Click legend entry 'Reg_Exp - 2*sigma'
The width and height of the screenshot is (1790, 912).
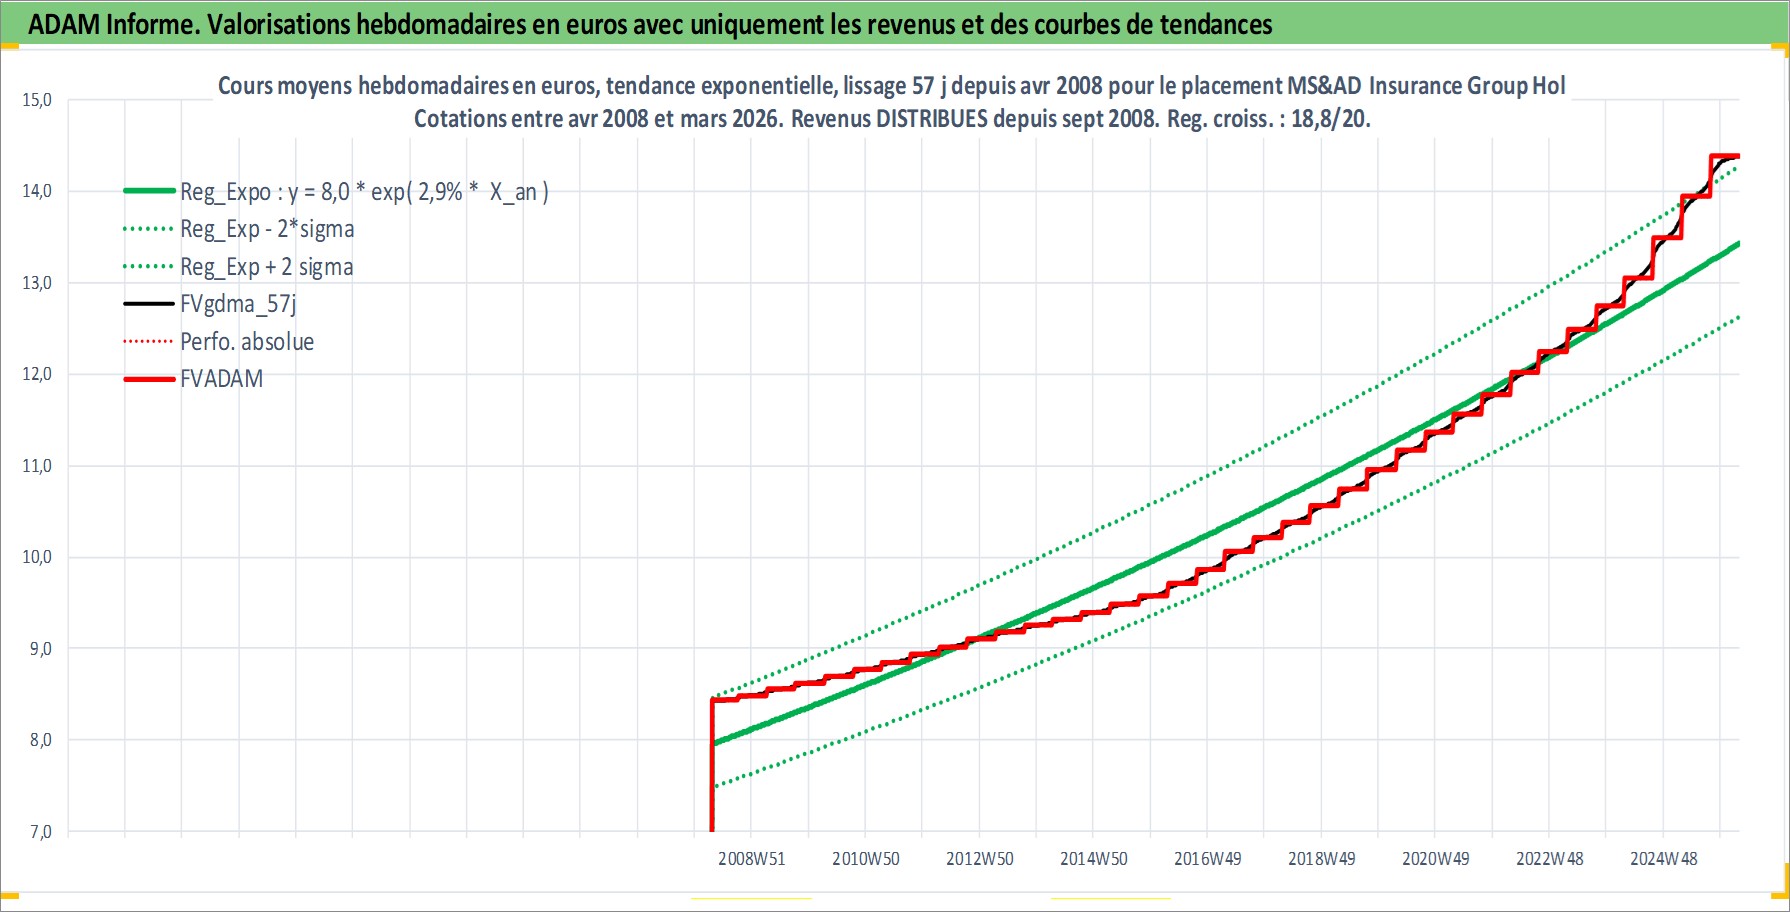coord(267,229)
